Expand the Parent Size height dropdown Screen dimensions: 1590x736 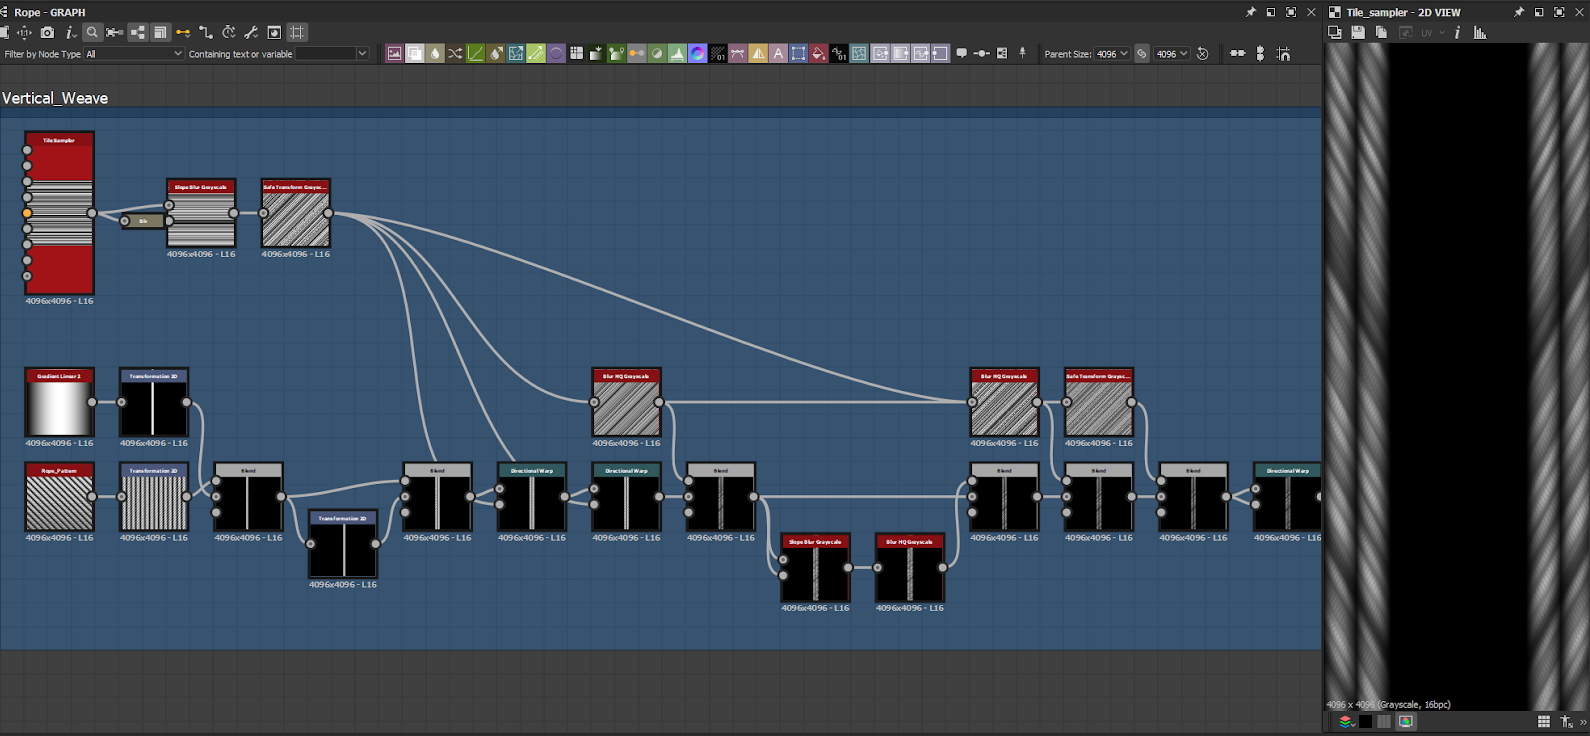1171,54
